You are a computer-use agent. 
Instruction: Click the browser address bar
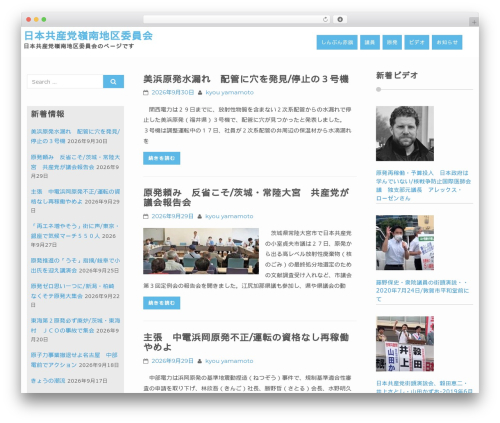(233, 20)
